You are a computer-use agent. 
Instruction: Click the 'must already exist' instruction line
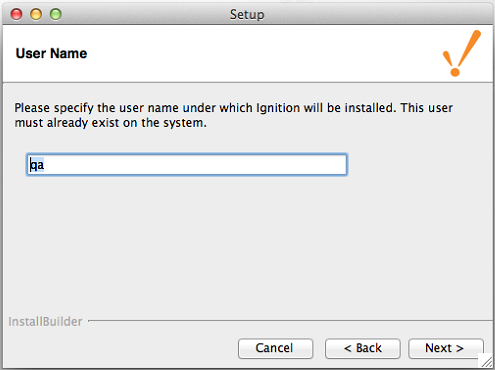pyautogui.click(x=110, y=123)
